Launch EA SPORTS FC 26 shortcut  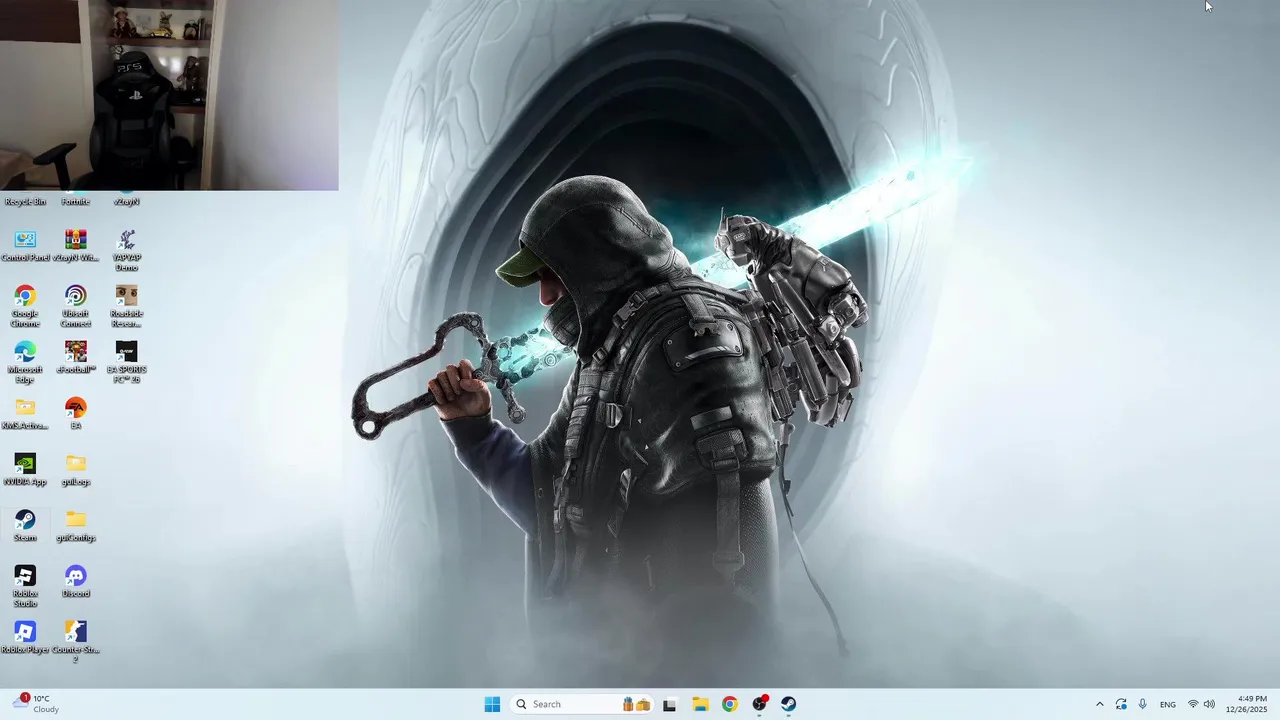point(126,363)
